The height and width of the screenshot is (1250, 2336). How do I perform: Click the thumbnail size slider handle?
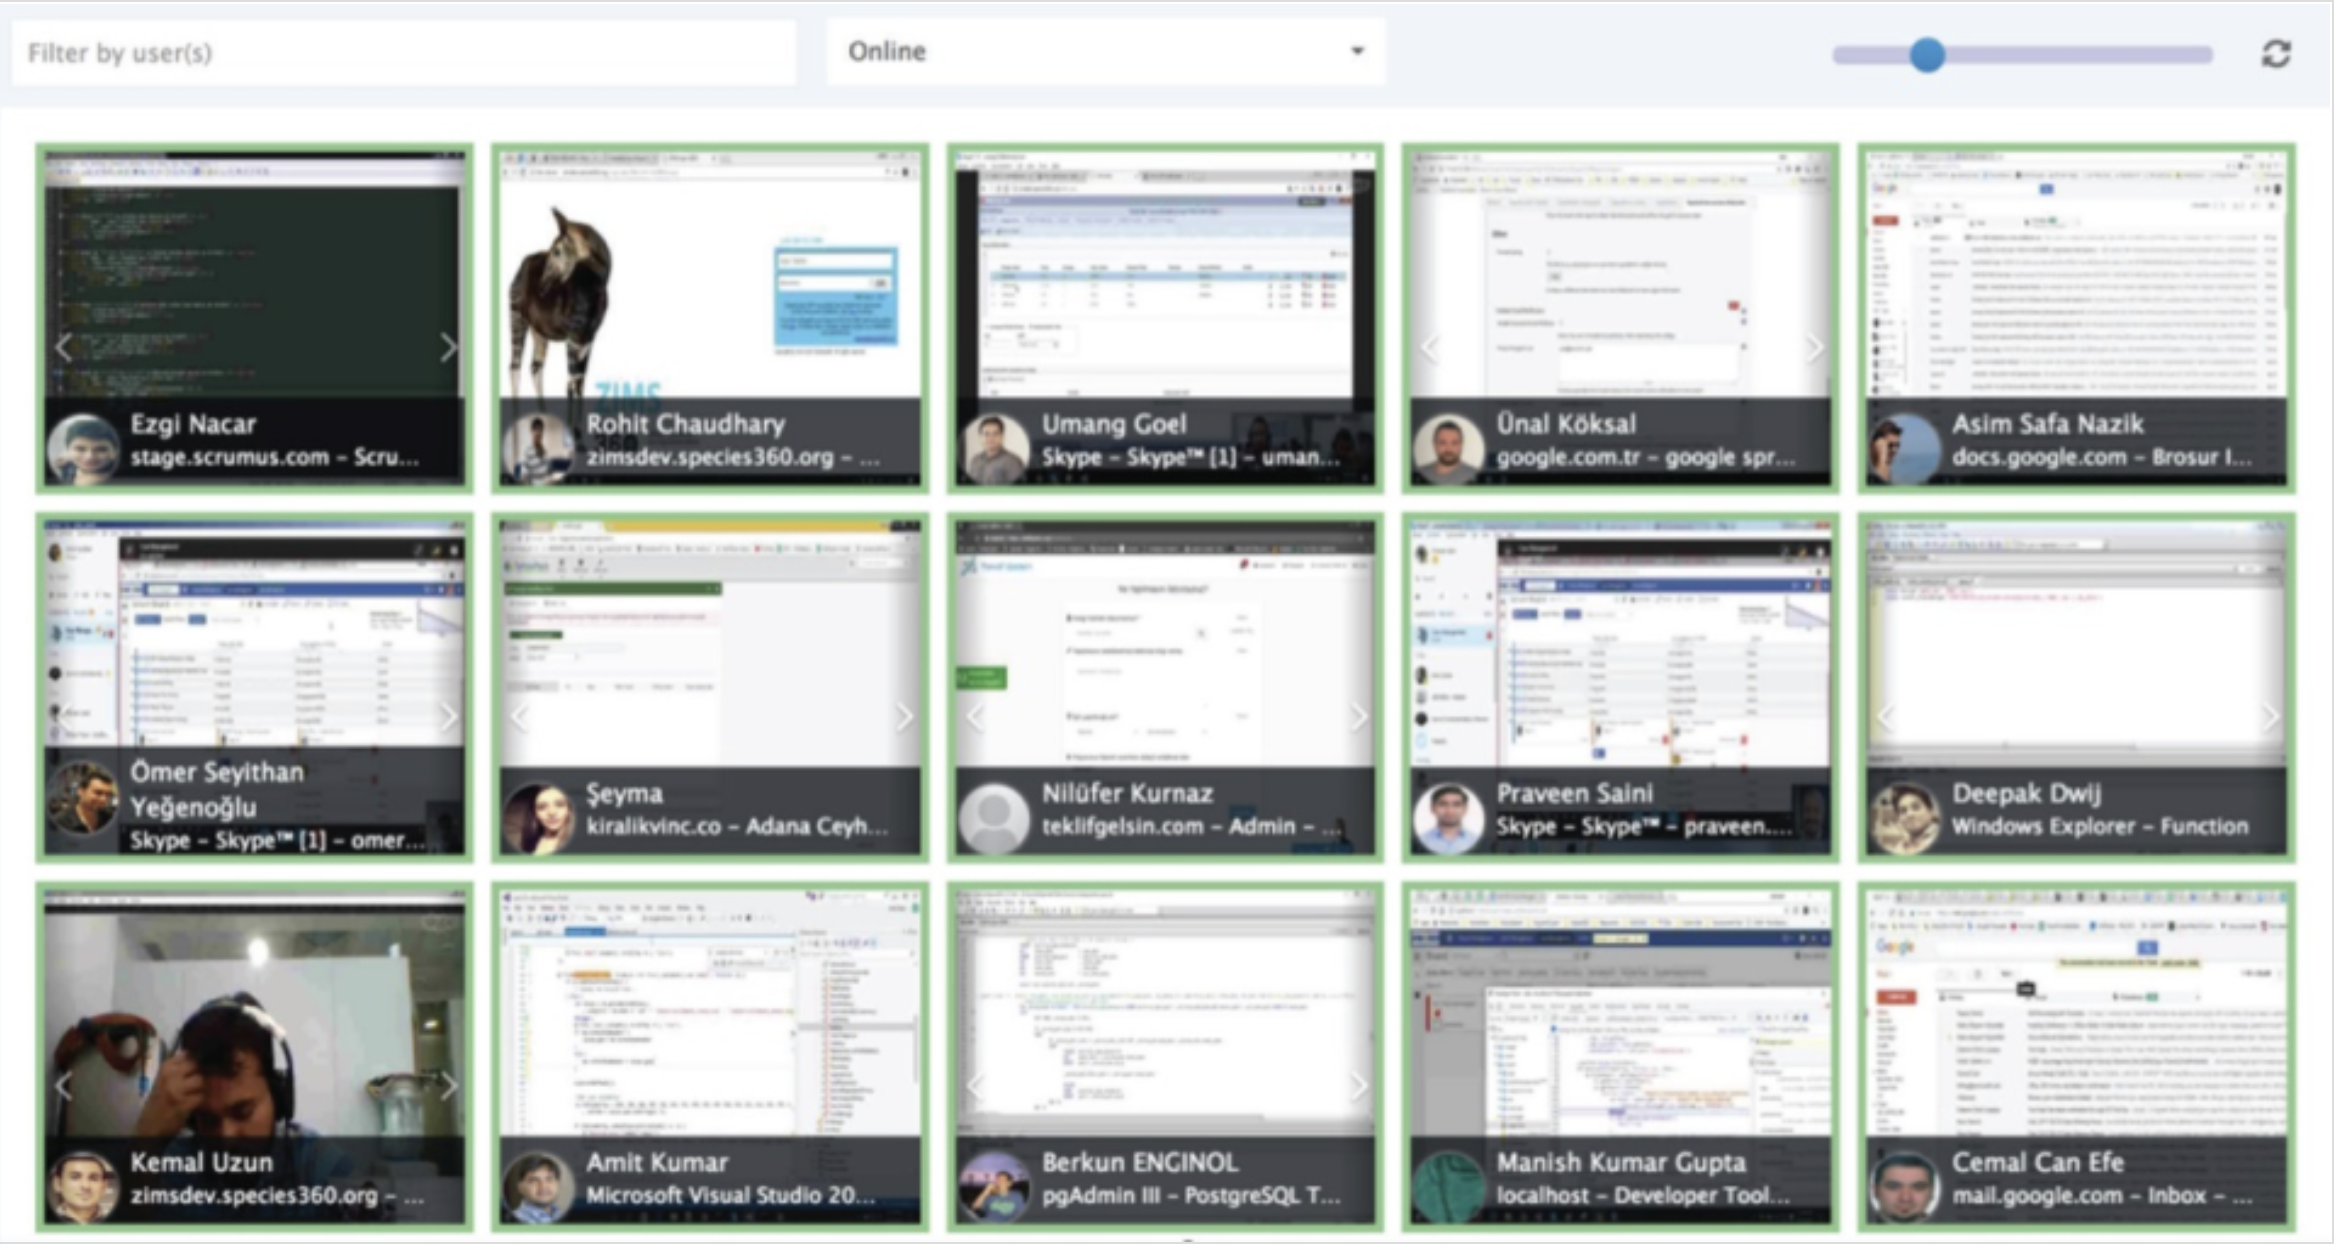pos(1926,54)
